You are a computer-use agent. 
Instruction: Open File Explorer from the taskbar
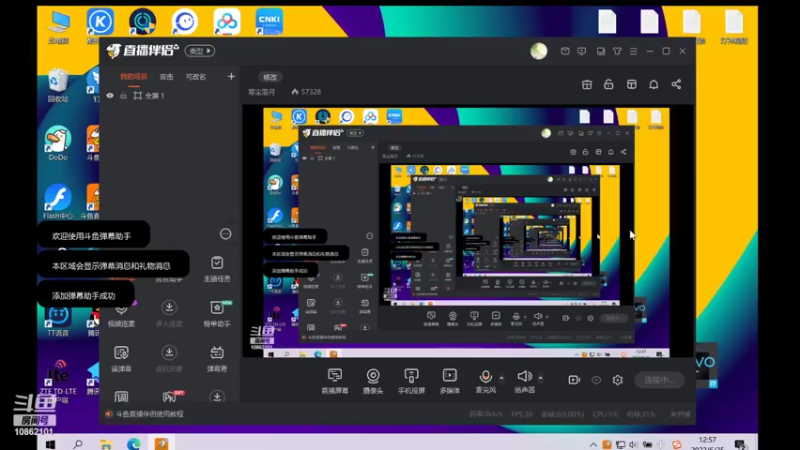tap(106, 444)
